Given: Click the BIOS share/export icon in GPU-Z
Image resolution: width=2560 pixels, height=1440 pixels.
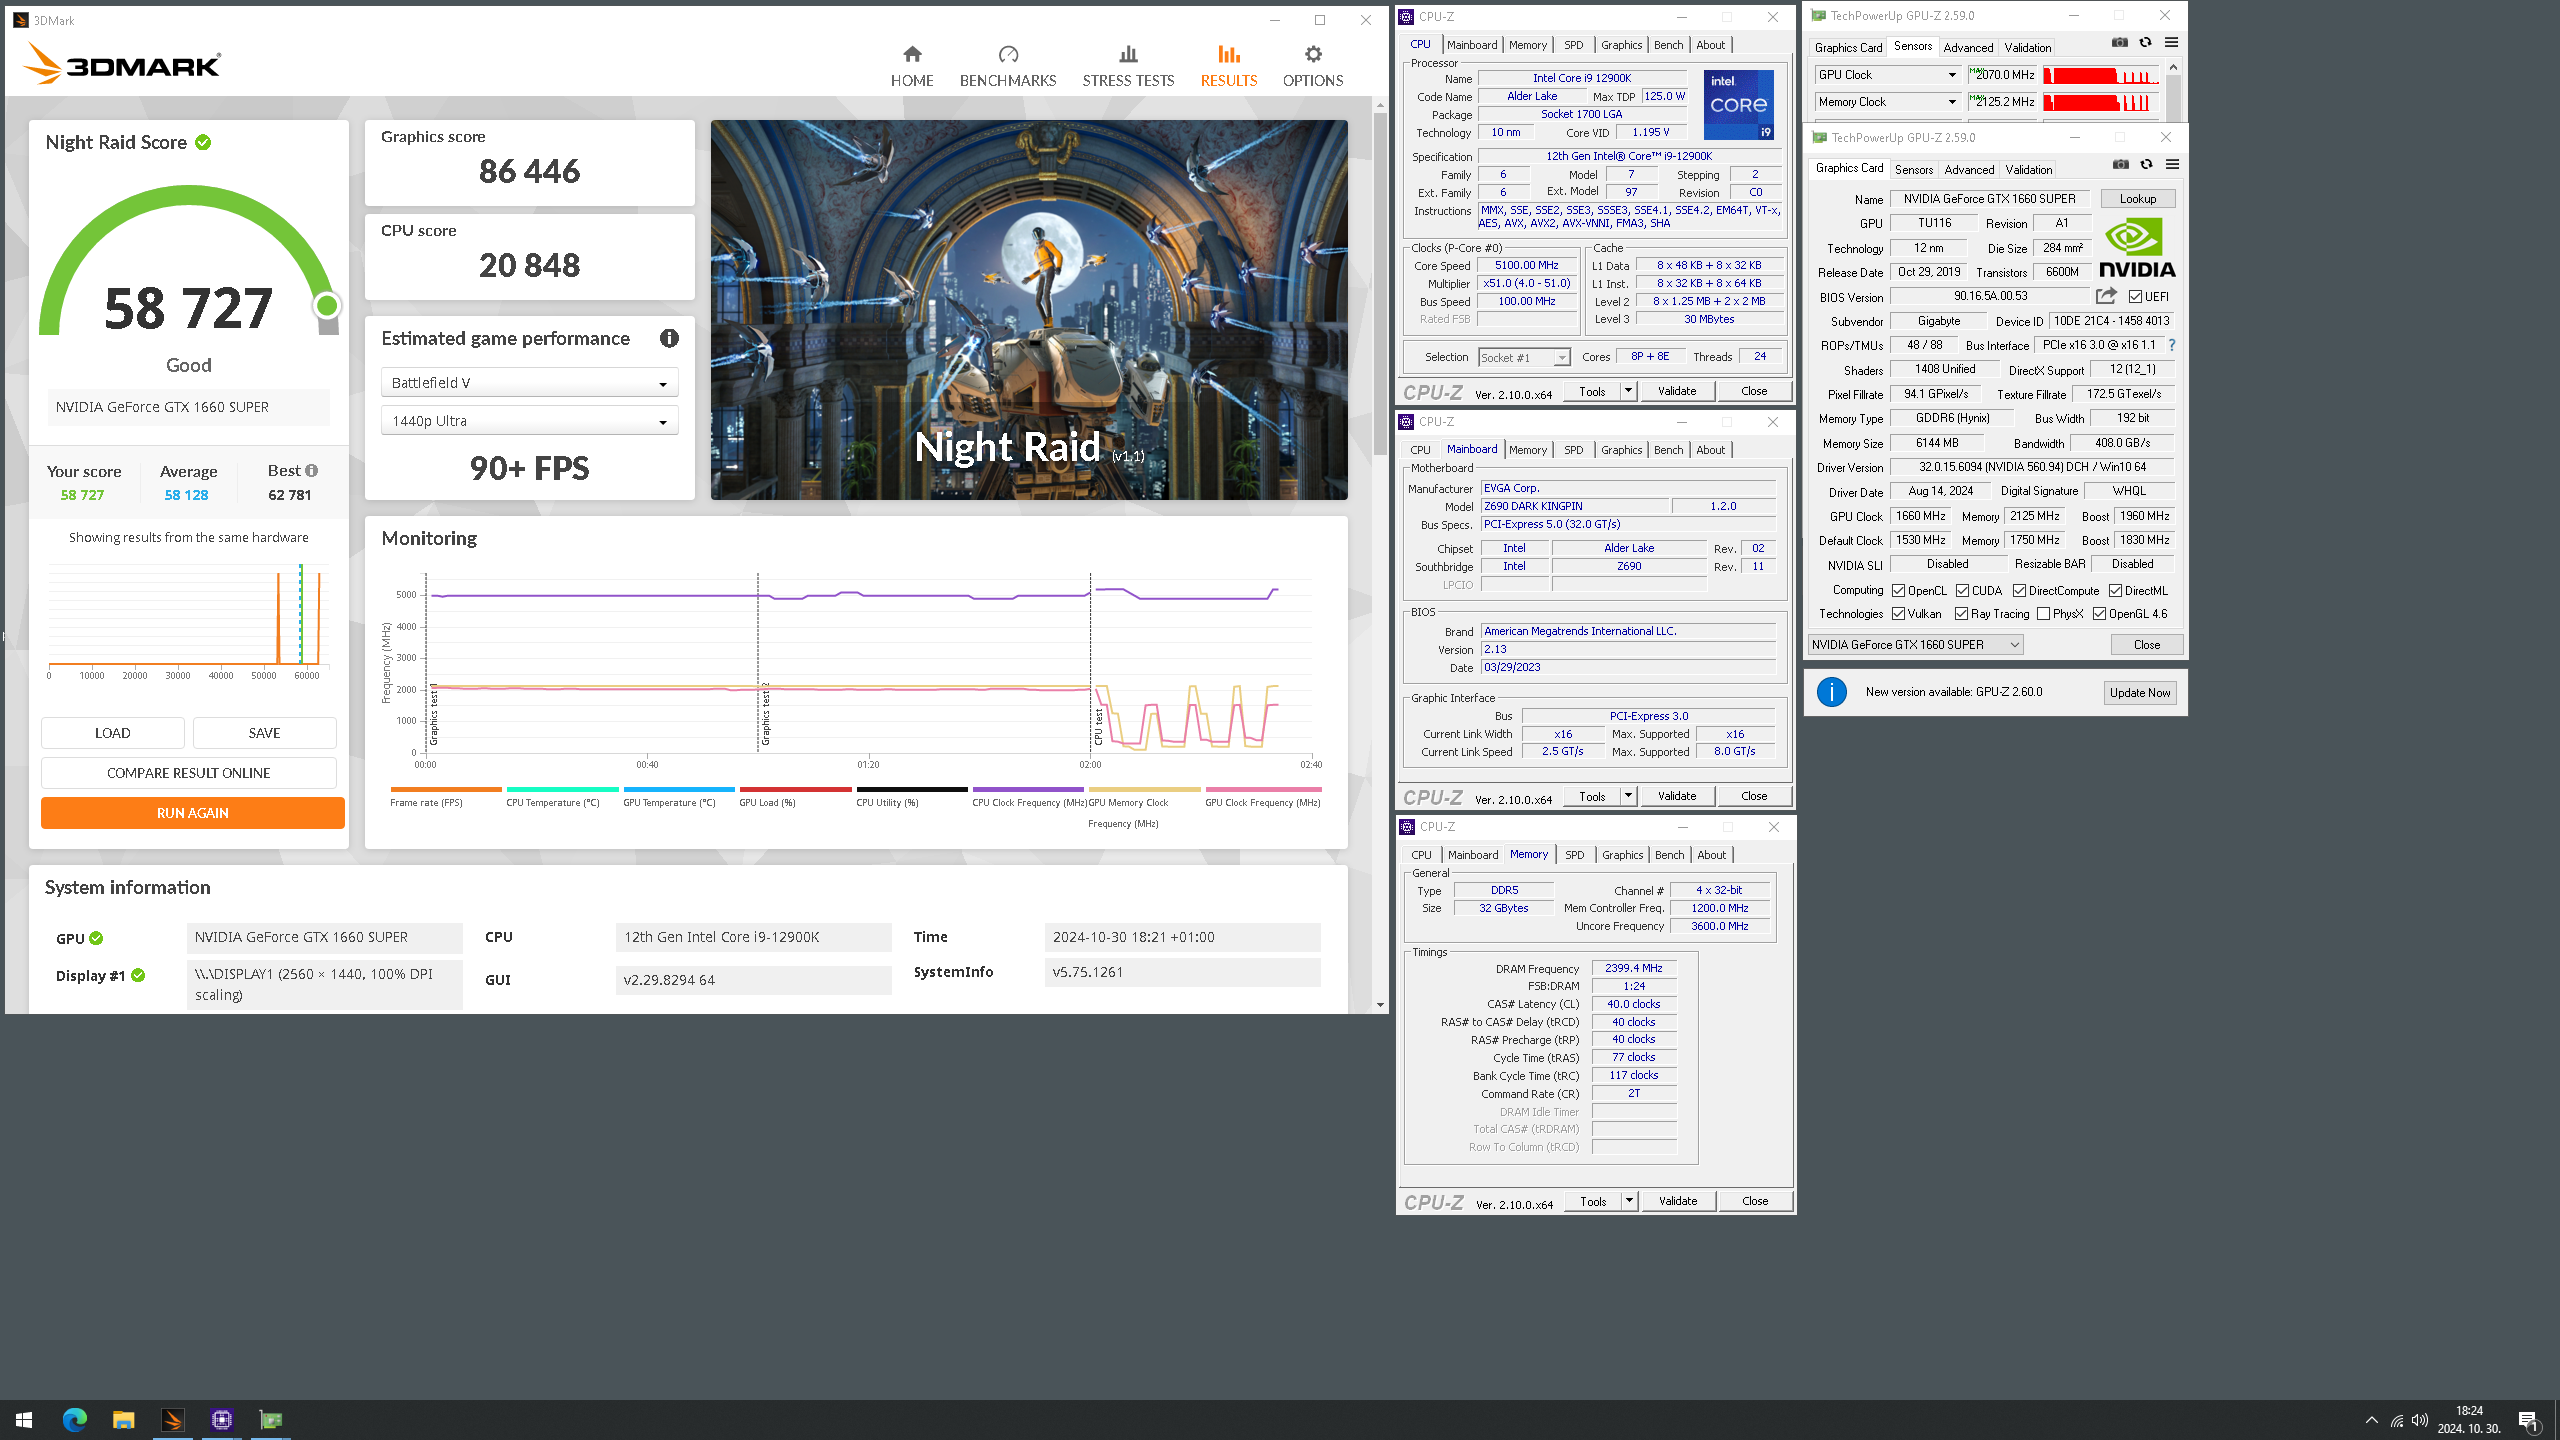Looking at the screenshot, I should [2106, 296].
